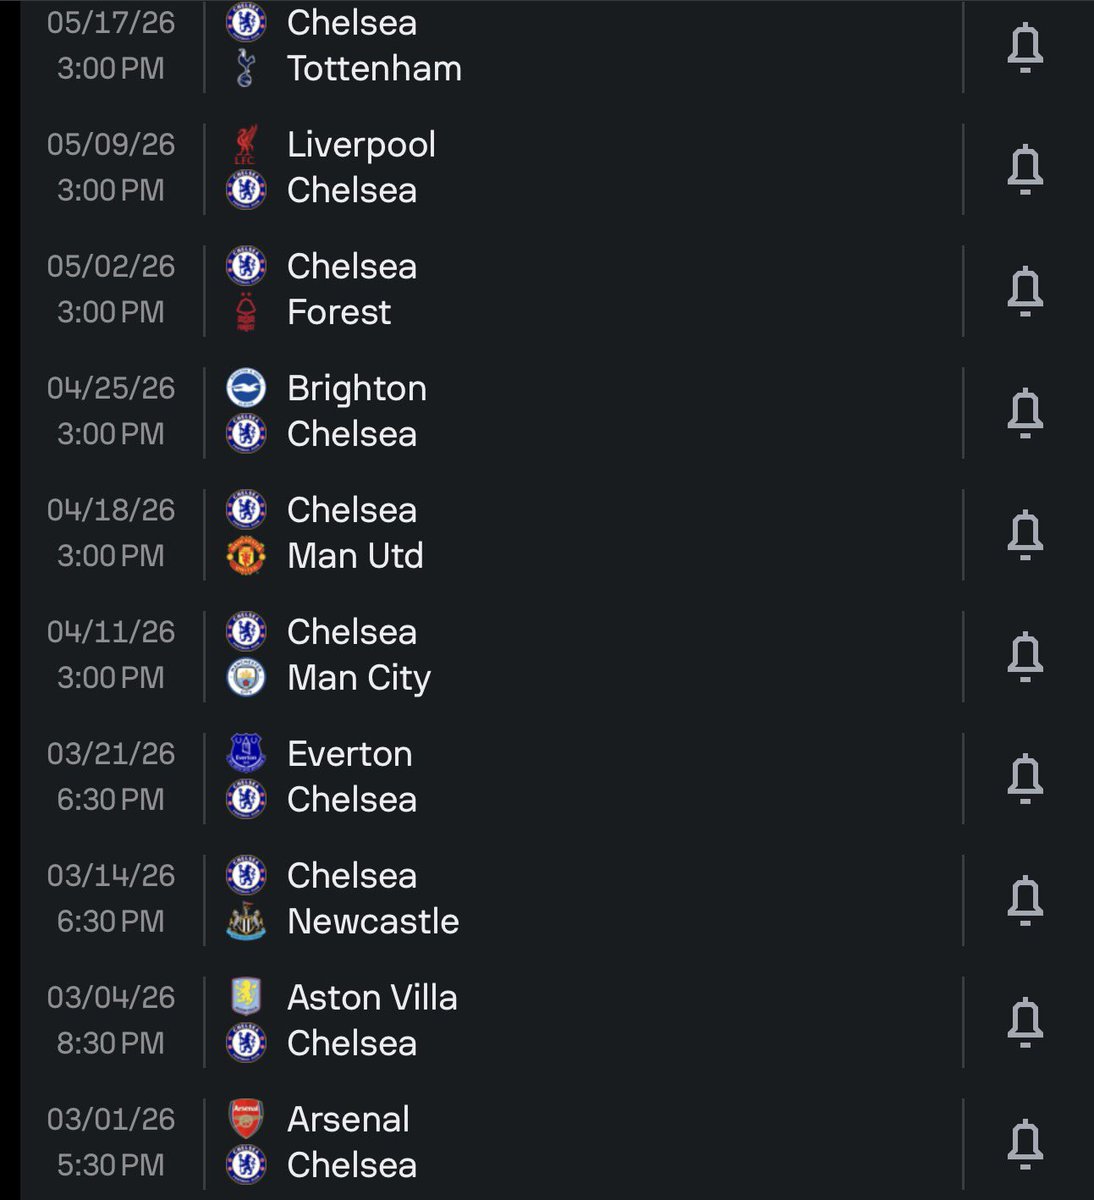
Task: Enable bell for Chelsea vs Newcastle match
Action: [1025, 901]
